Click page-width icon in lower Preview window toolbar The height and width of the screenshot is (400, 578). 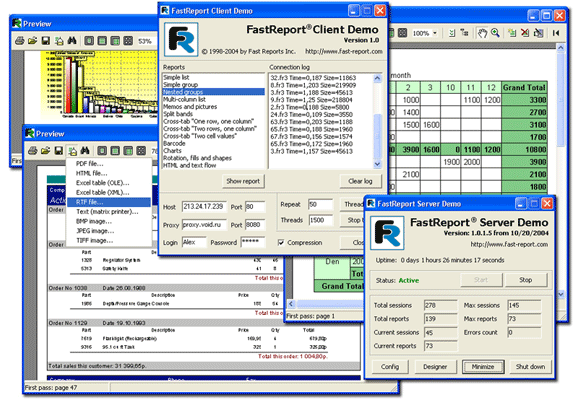115,150
